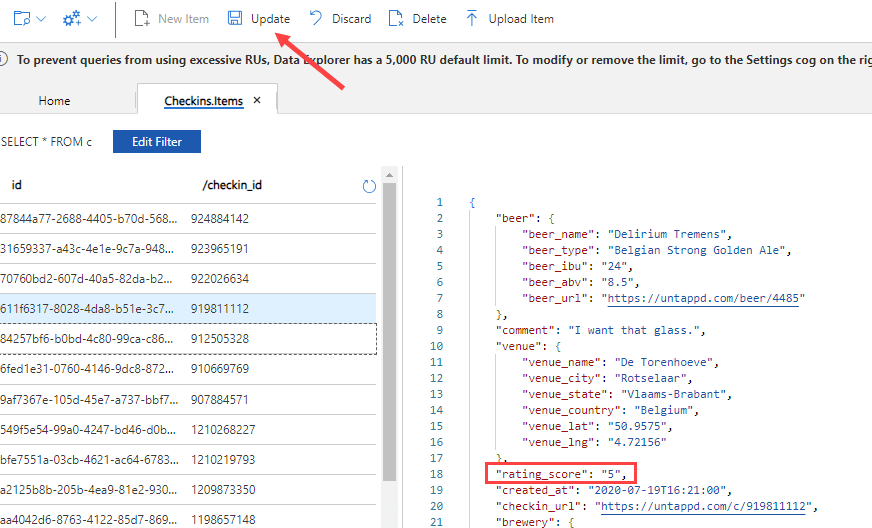Click the new container icon

[21, 19]
